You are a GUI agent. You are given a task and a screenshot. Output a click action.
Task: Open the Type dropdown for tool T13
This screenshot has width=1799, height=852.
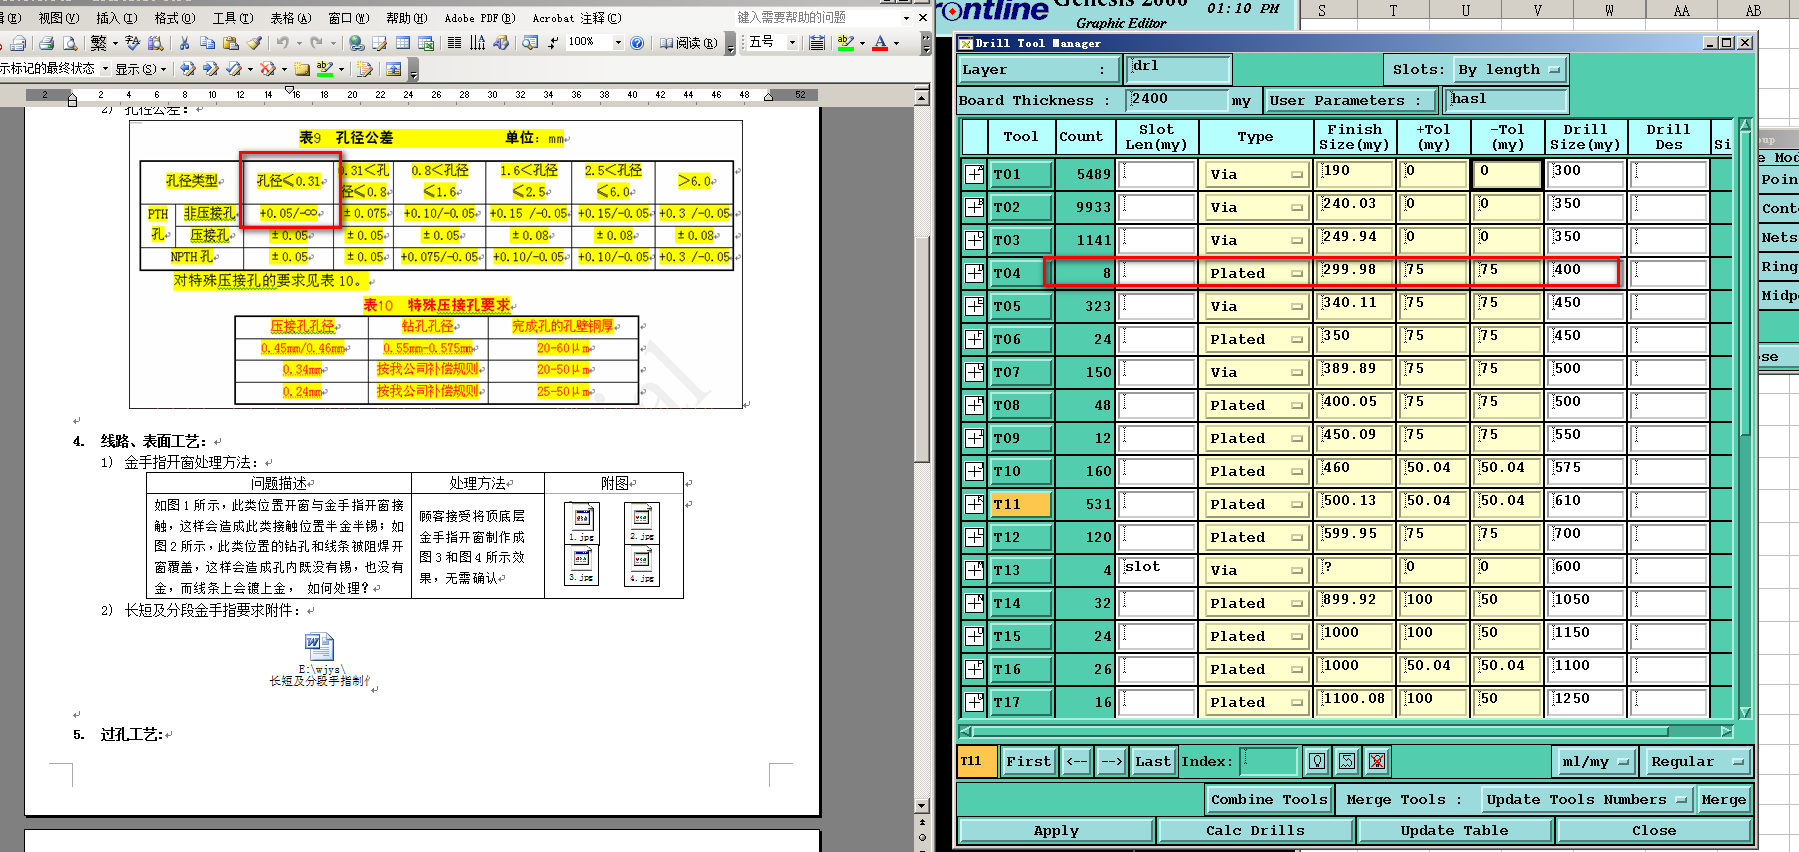(1256, 570)
